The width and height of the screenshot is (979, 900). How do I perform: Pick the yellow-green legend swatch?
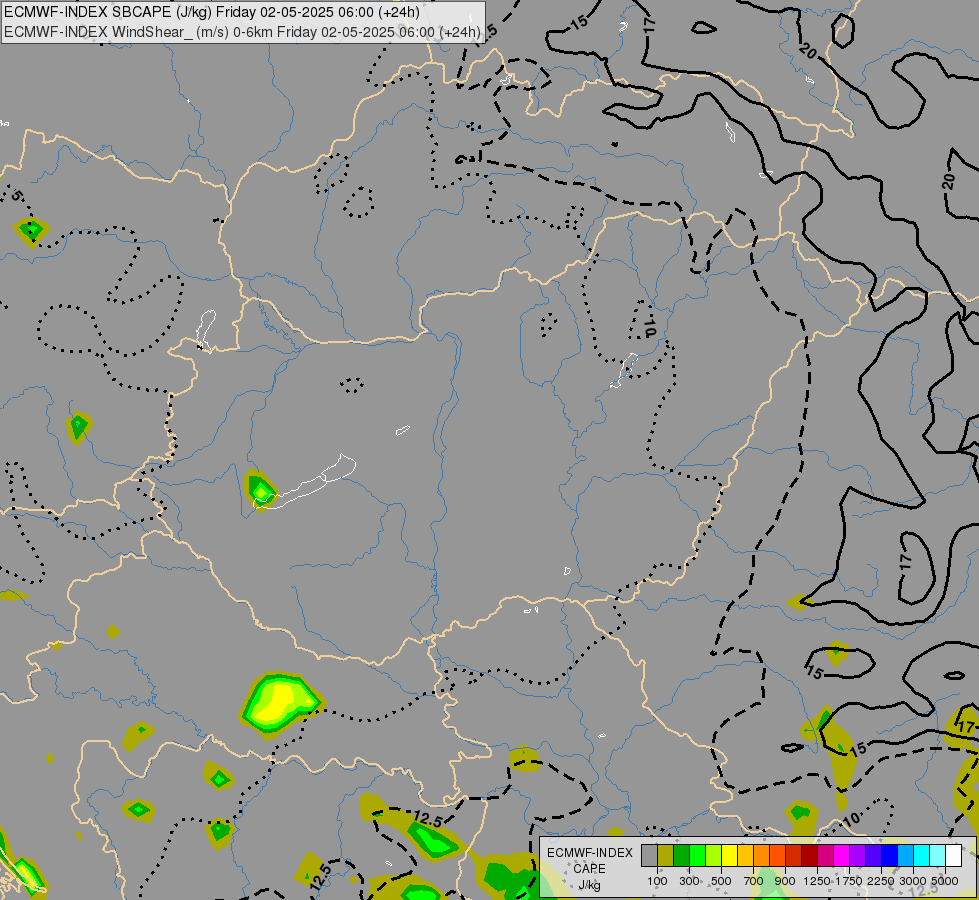tap(714, 855)
